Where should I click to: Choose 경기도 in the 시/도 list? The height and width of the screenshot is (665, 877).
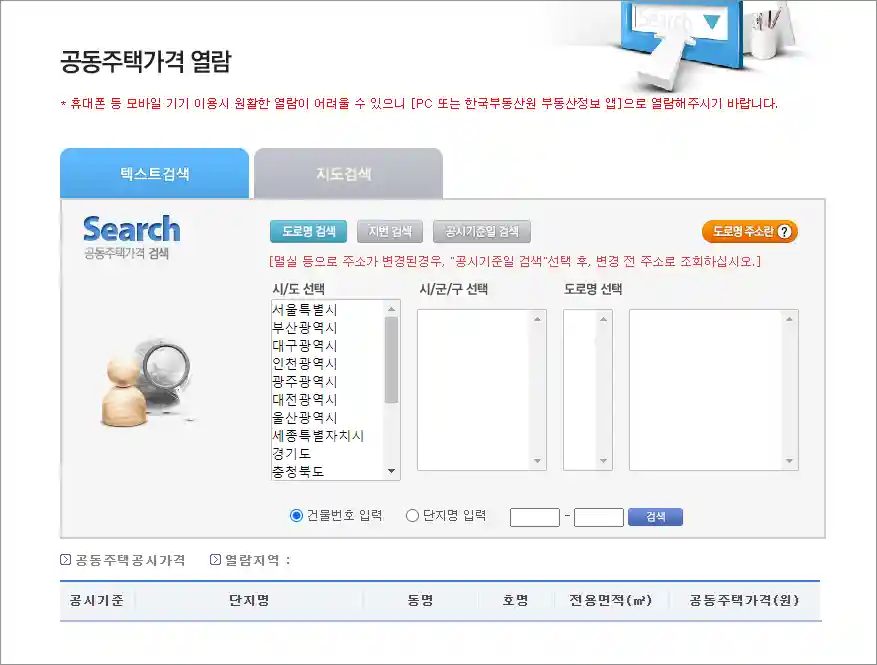[x=291, y=453]
